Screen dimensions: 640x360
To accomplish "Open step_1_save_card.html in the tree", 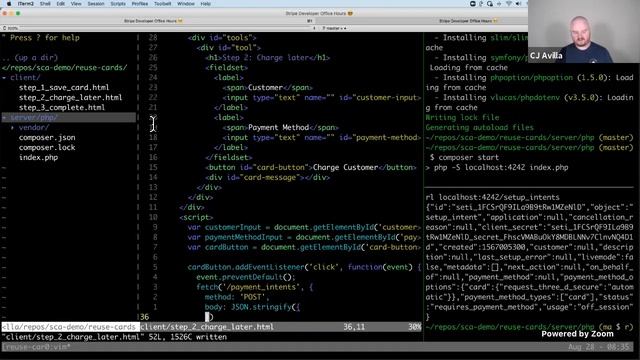I will (64, 87).
